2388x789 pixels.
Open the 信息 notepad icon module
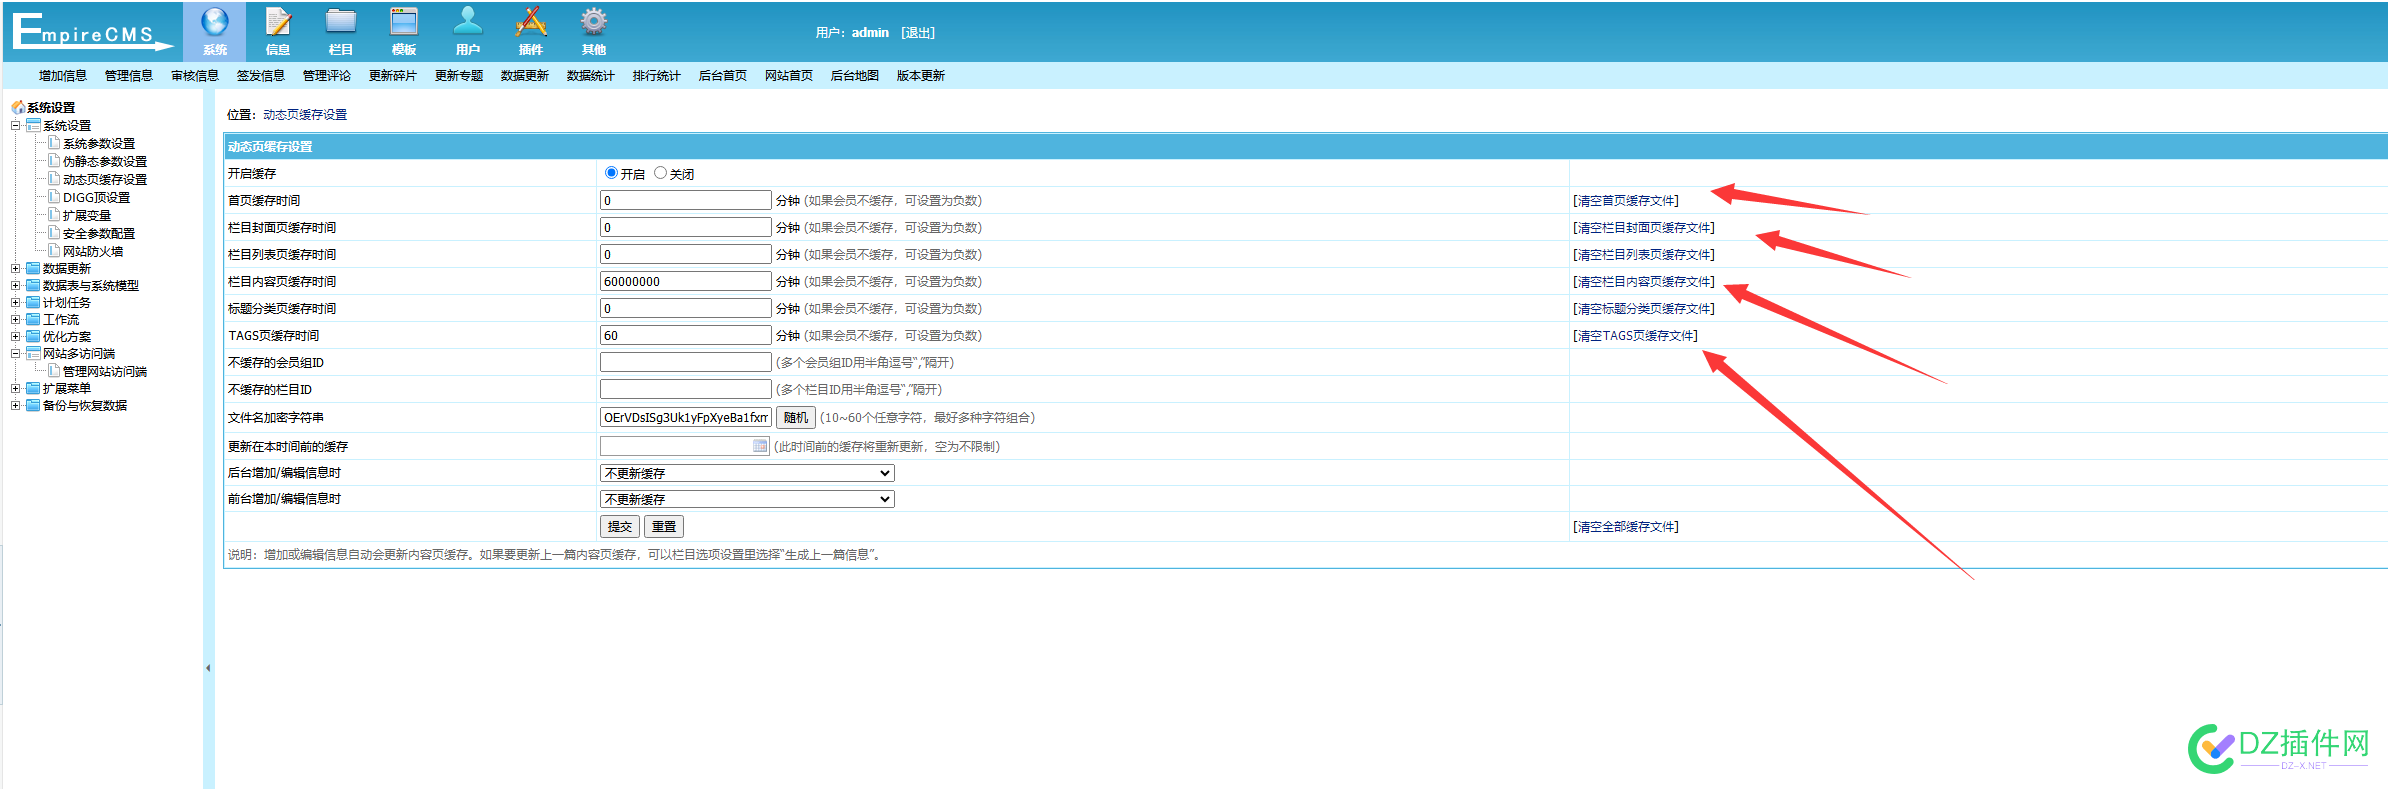point(278,22)
